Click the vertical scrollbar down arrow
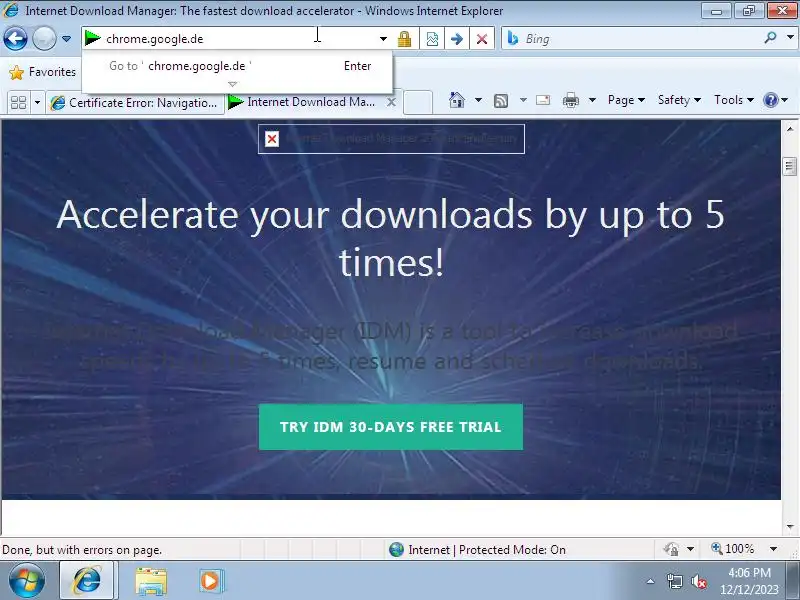The image size is (800, 600). click(x=790, y=527)
